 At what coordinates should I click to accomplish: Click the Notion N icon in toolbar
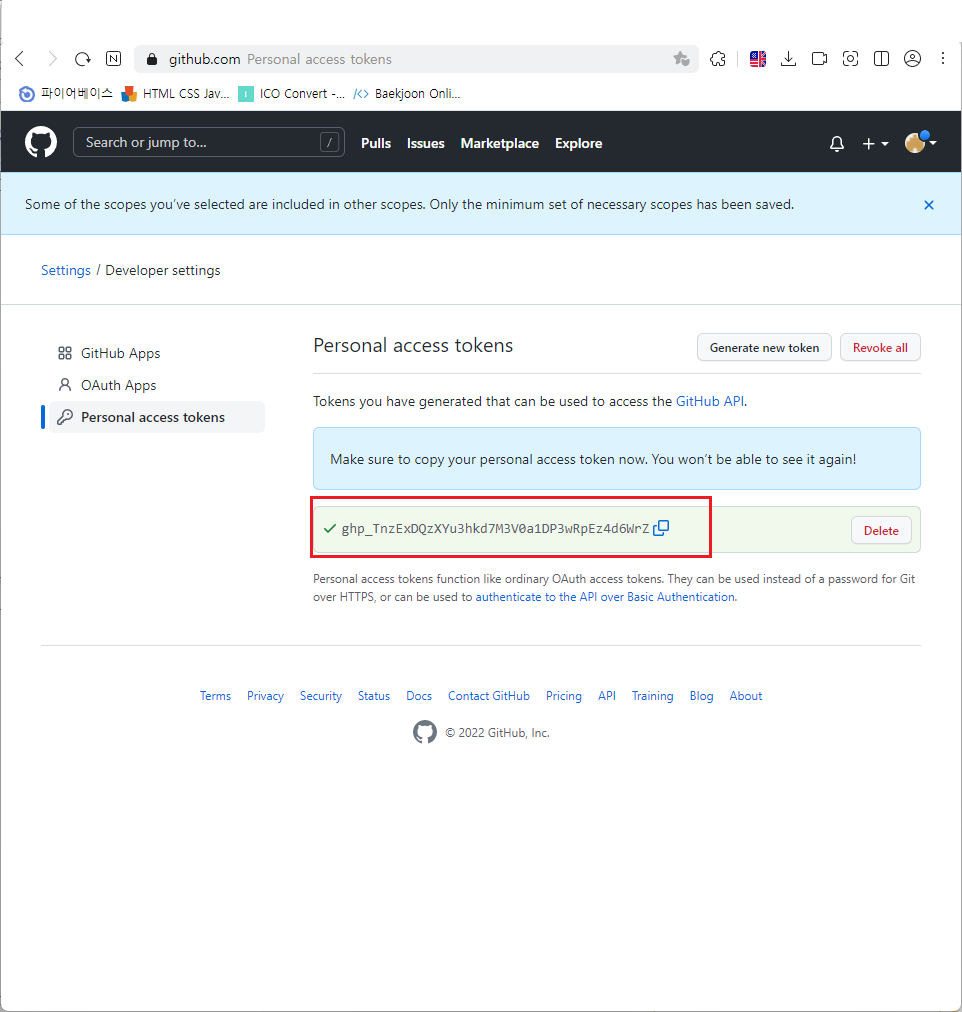(114, 59)
